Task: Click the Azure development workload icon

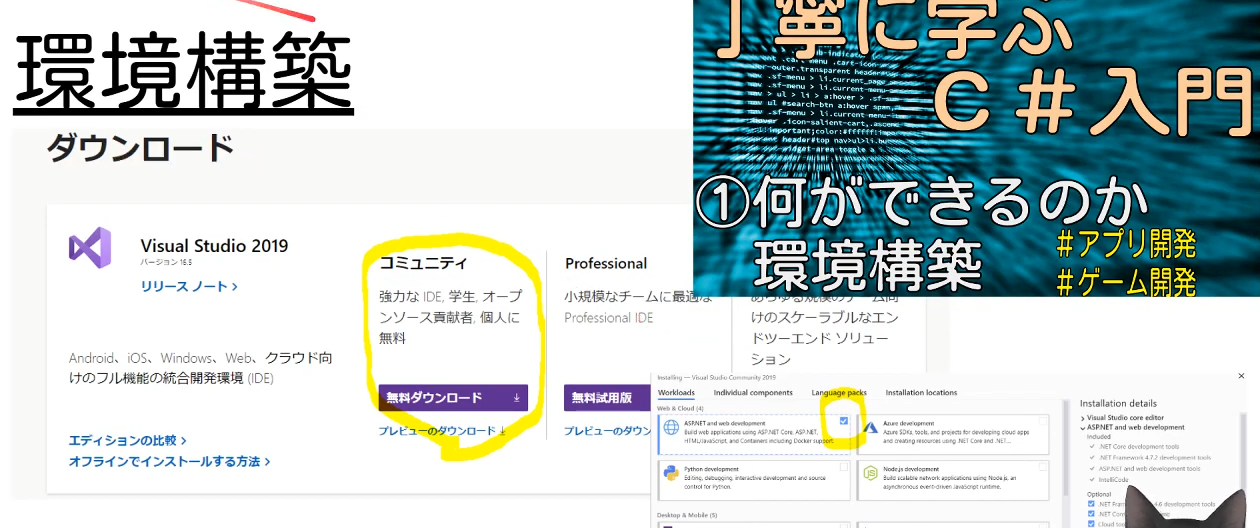Action: click(x=870, y=427)
